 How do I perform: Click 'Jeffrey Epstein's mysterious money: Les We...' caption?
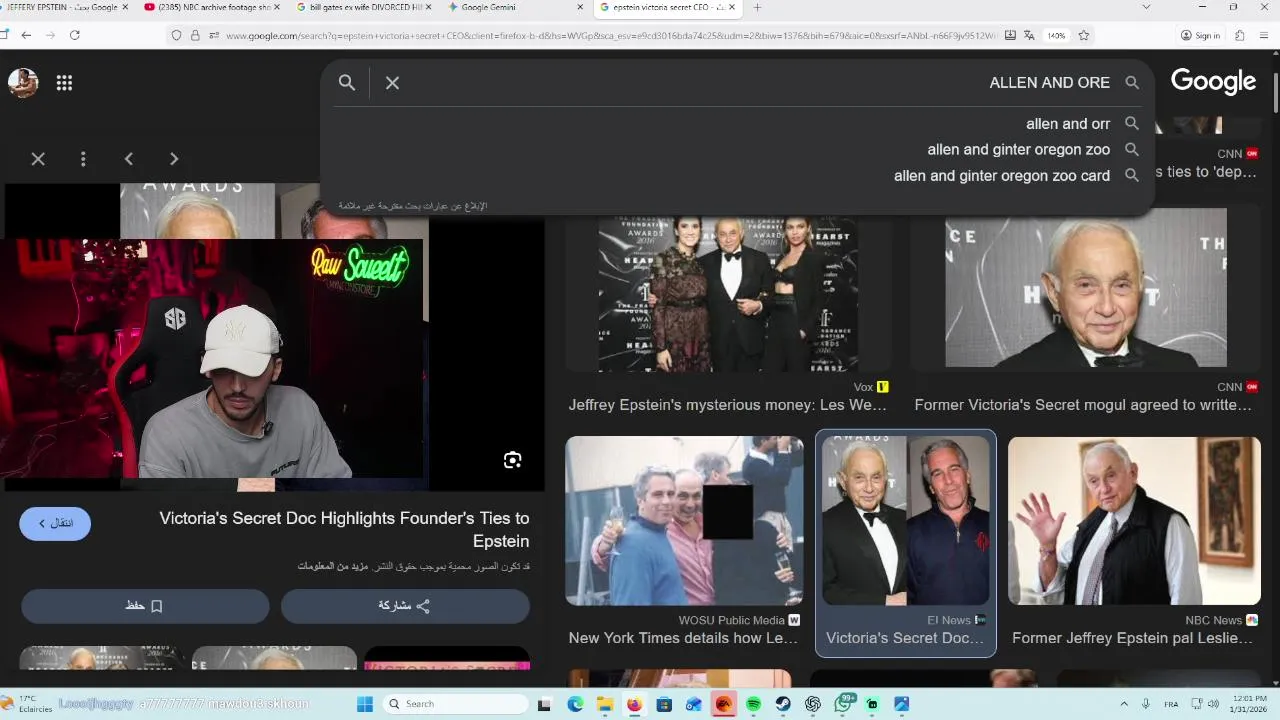pyautogui.click(x=727, y=405)
